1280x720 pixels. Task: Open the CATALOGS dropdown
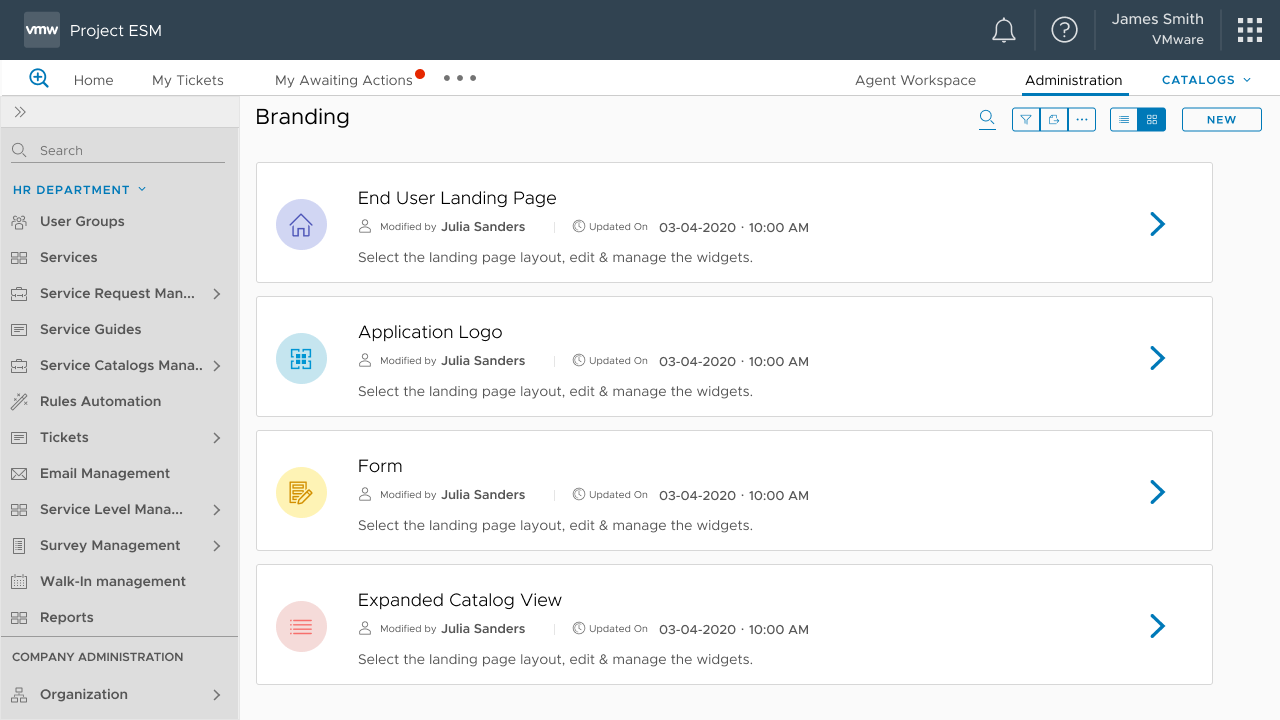click(1206, 80)
